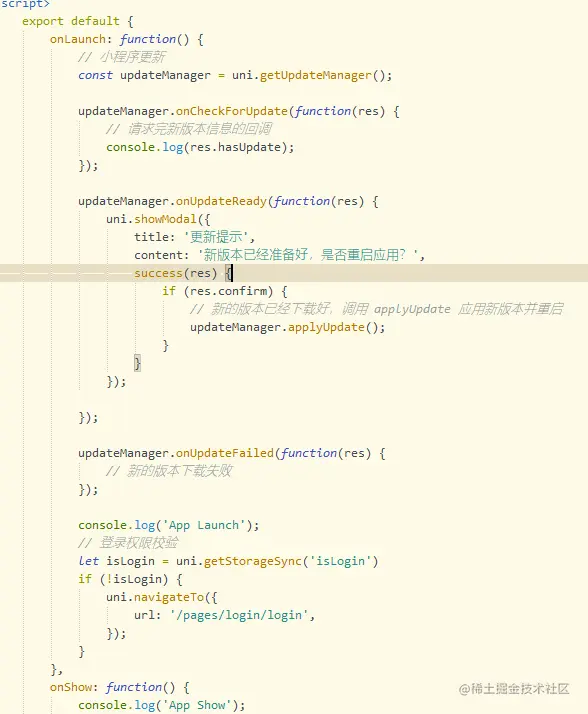This screenshot has width=588, height=714.
Task: Click the 'export default' keywords
Action: (x=71, y=21)
